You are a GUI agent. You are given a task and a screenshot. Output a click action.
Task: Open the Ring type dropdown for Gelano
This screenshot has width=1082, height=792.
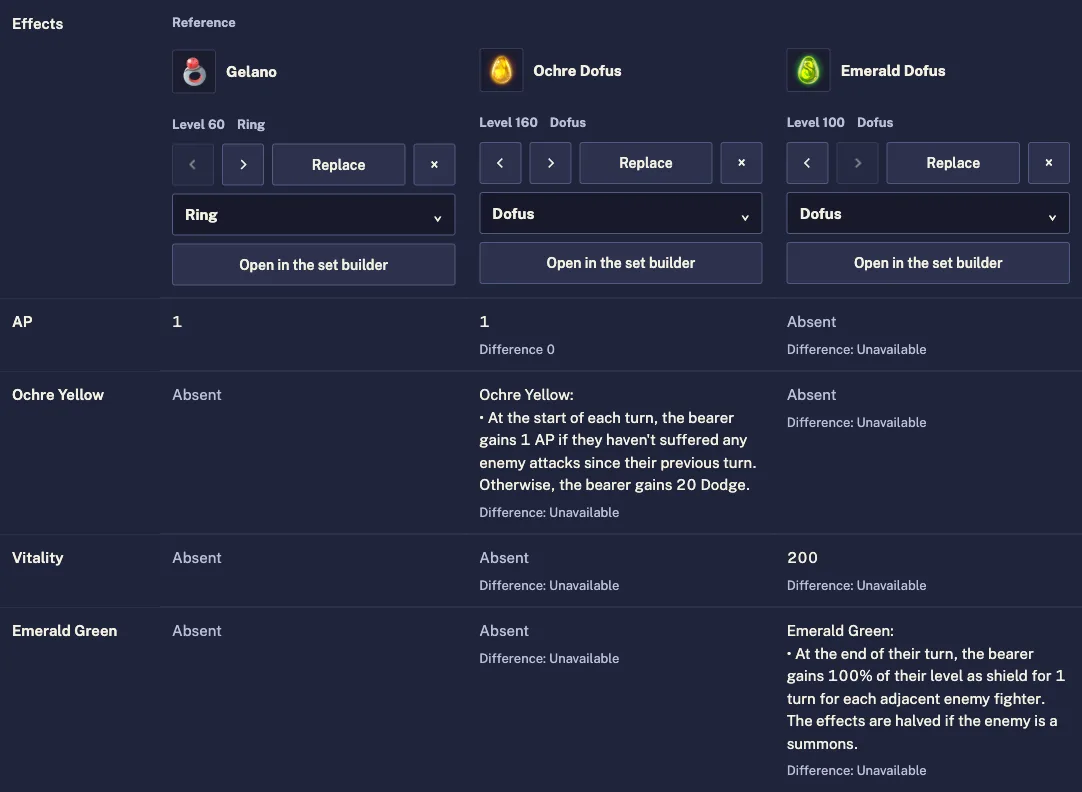(313, 215)
